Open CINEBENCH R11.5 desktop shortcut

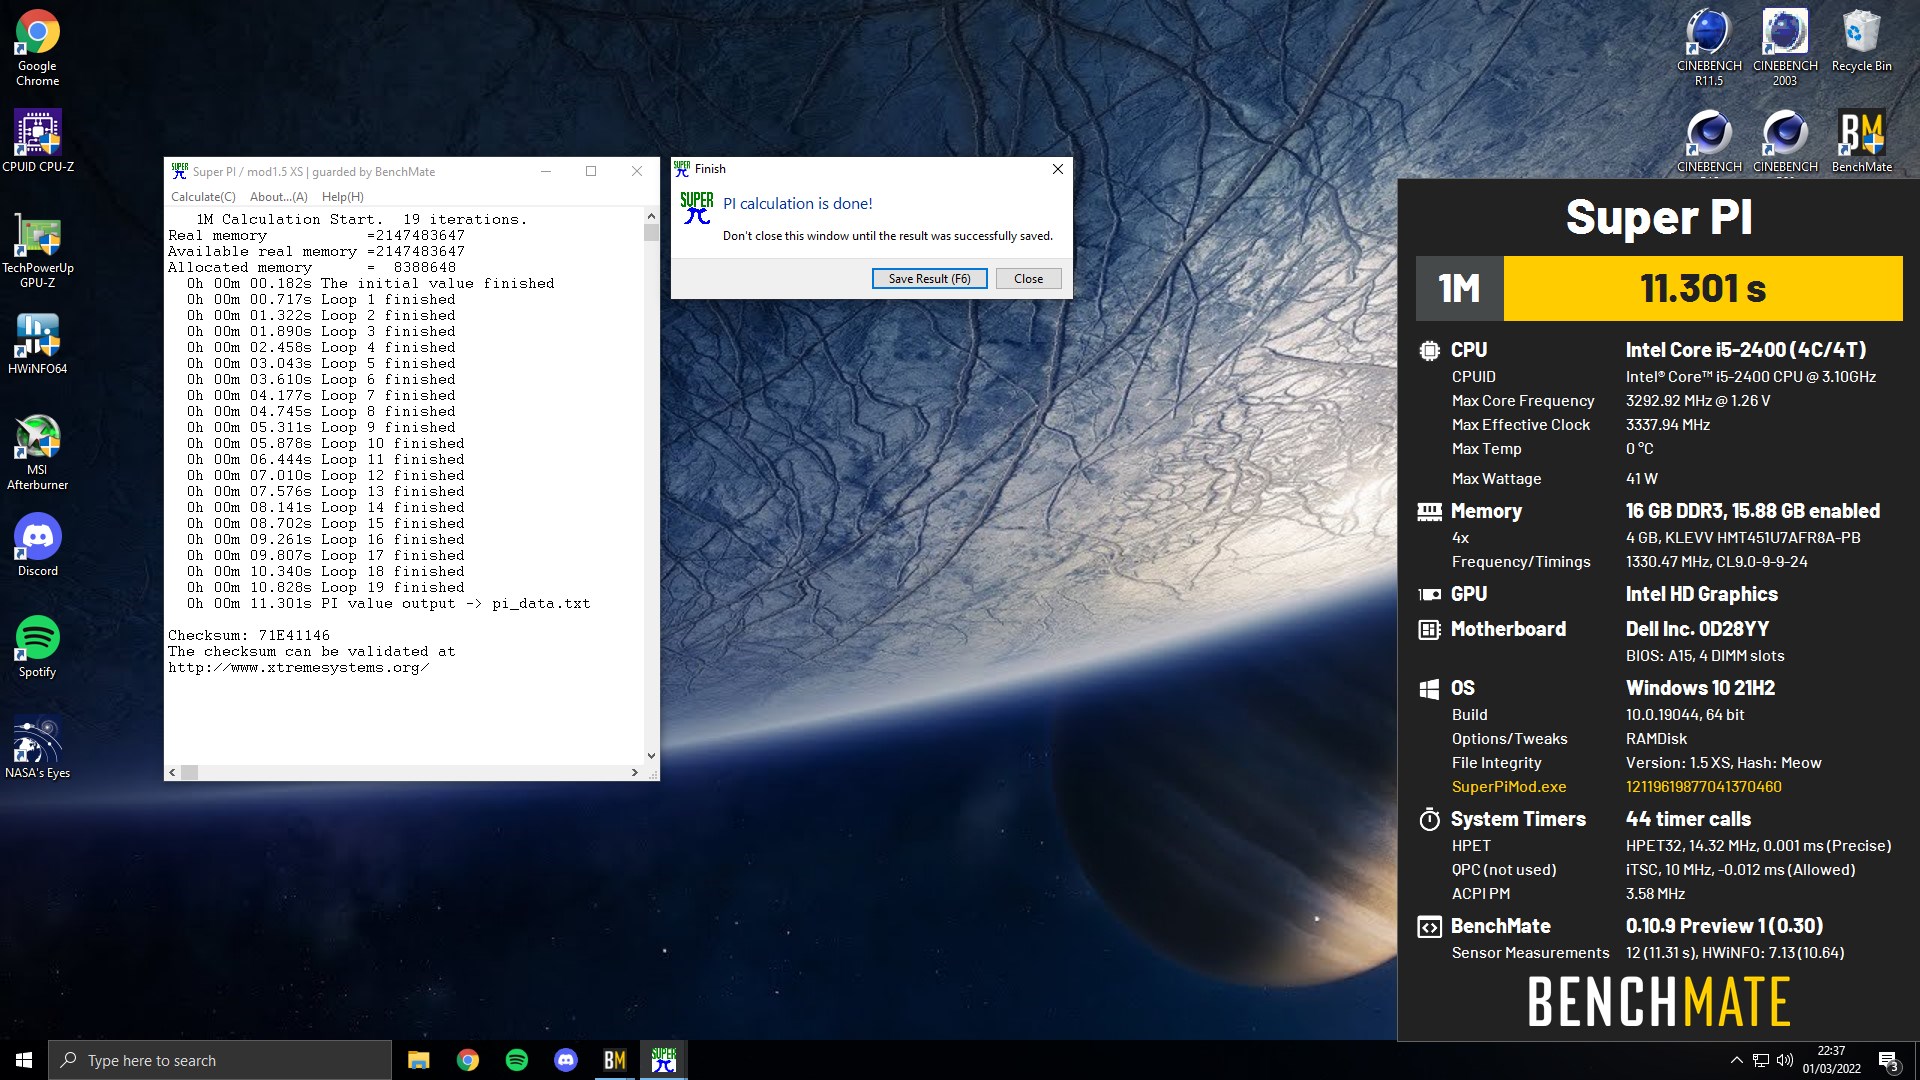click(x=1709, y=48)
